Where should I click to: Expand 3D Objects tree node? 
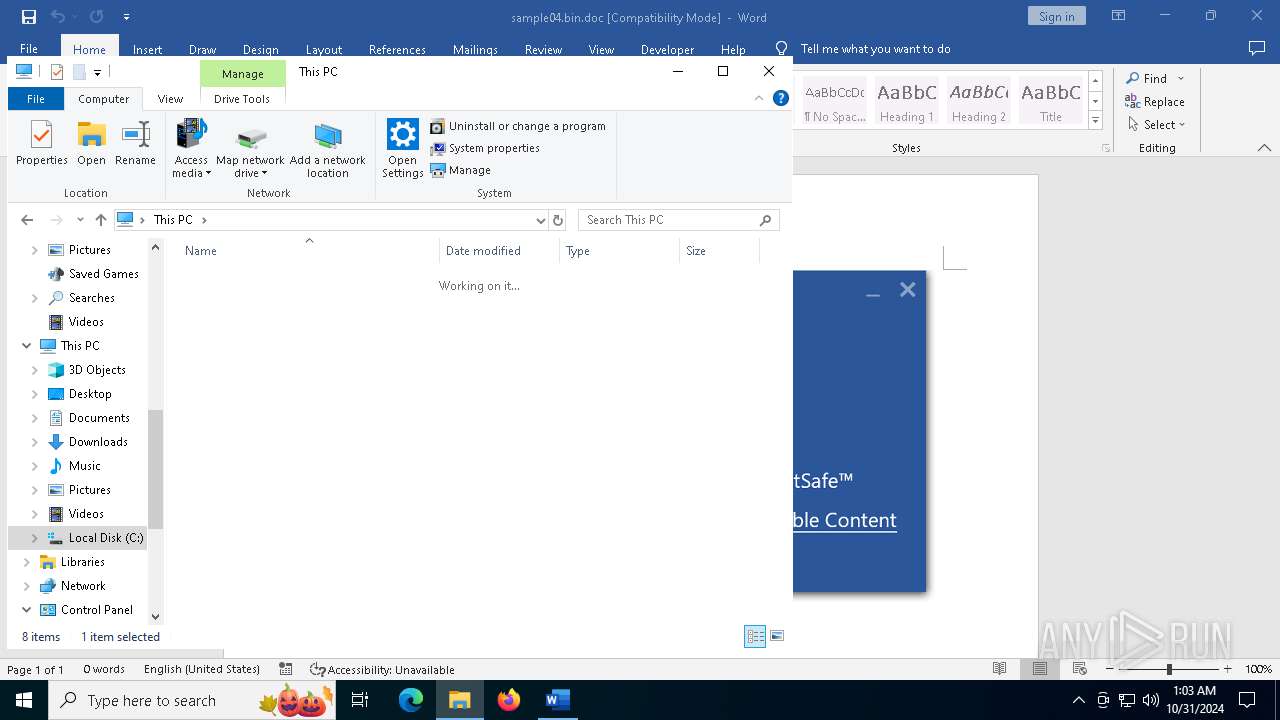point(35,370)
